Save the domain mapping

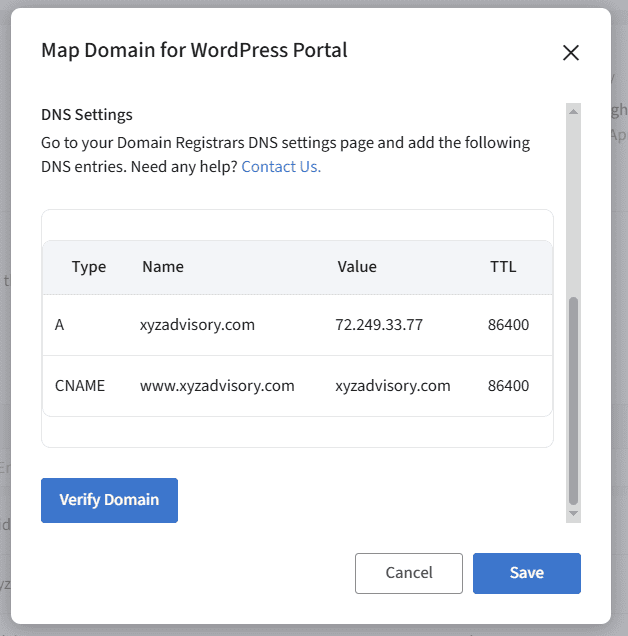click(x=526, y=573)
